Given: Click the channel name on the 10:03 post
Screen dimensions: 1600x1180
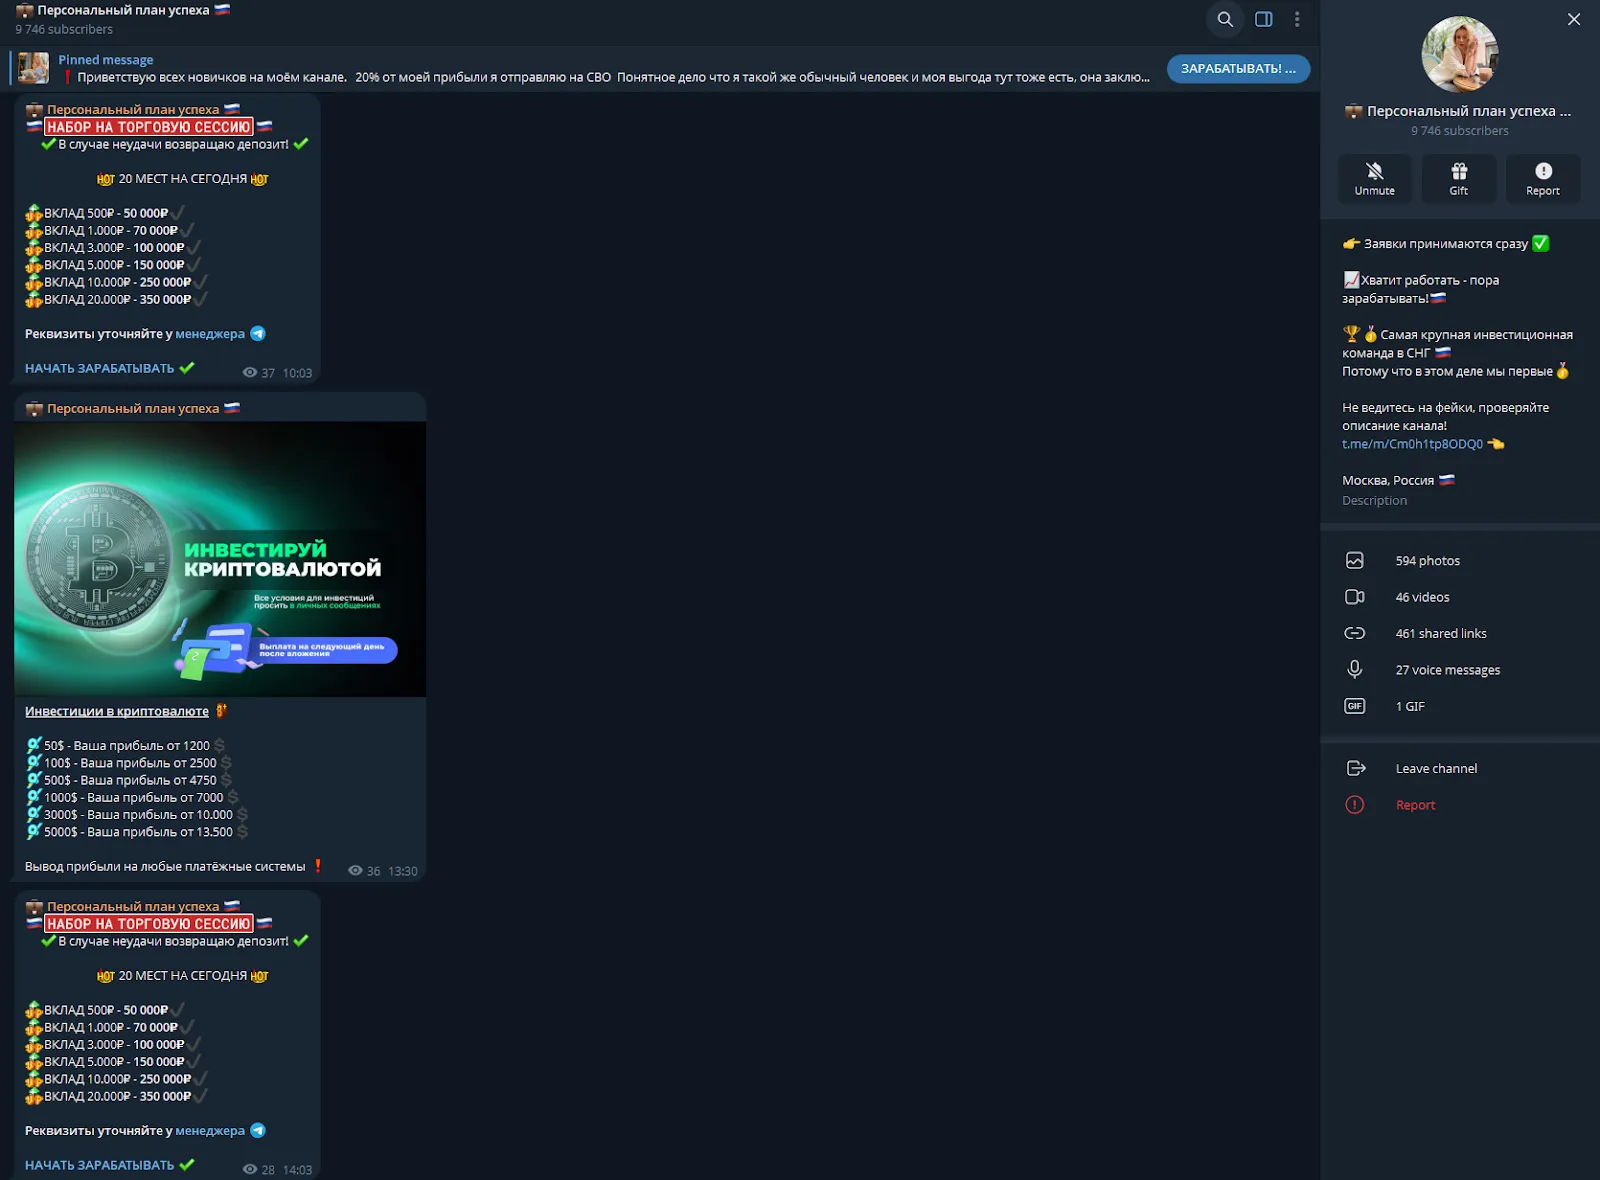Looking at the screenshot, I should point(133,109).
